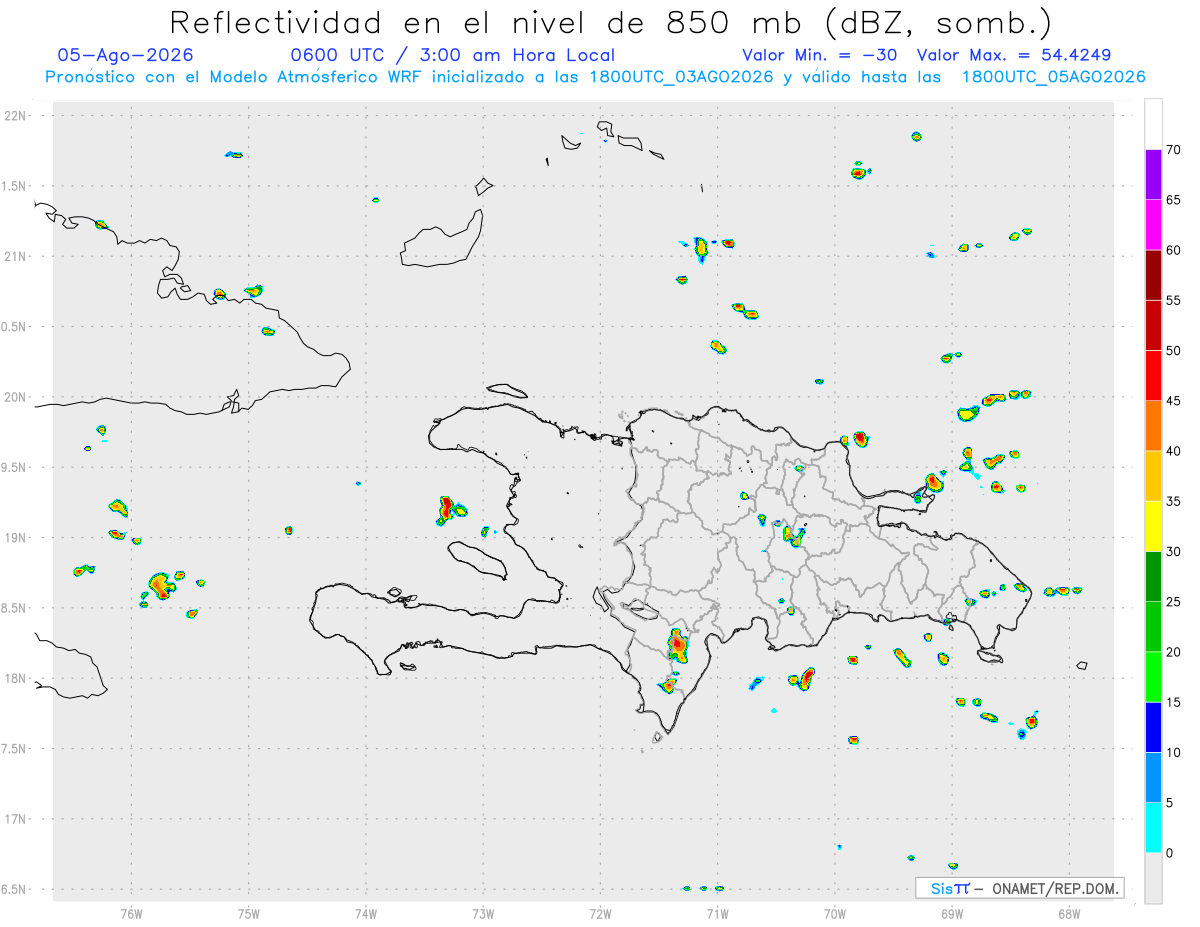This screenshot has height=927, width=1200.
Task: Click the colorbar value label '20'
Action: tap(1173, 652)
